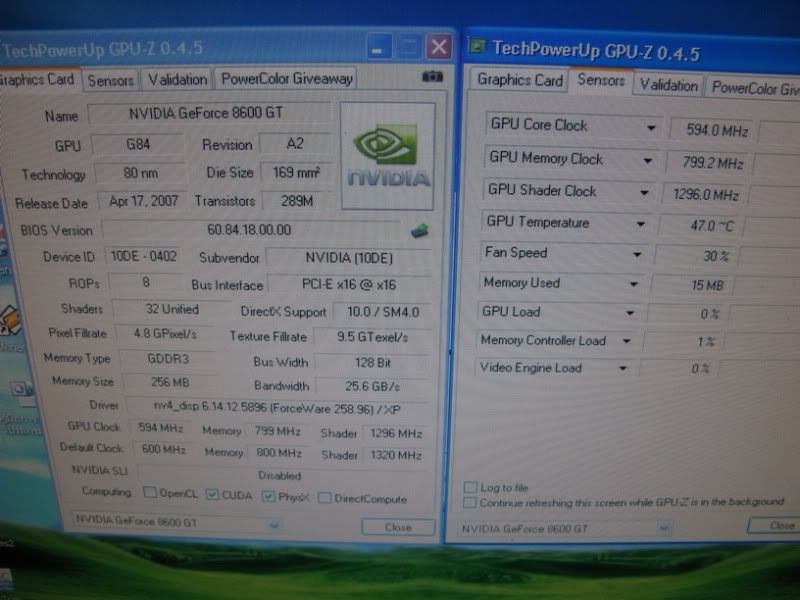Open Validation tab in the sensor readings window

click(x=668, y=85)
